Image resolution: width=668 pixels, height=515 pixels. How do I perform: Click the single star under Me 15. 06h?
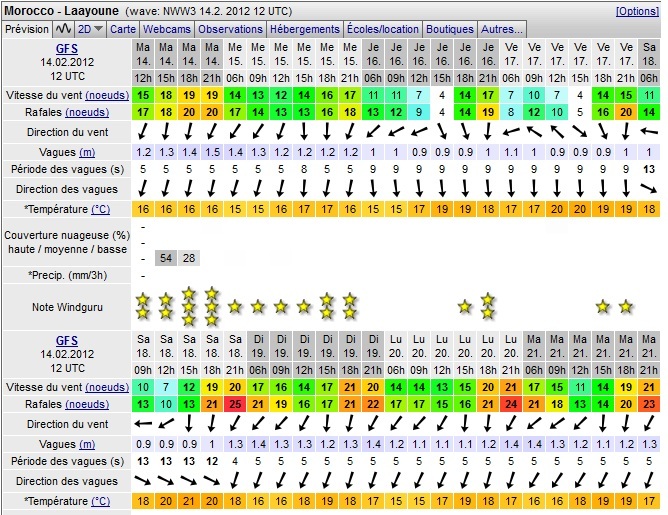(x=235, y=307)
